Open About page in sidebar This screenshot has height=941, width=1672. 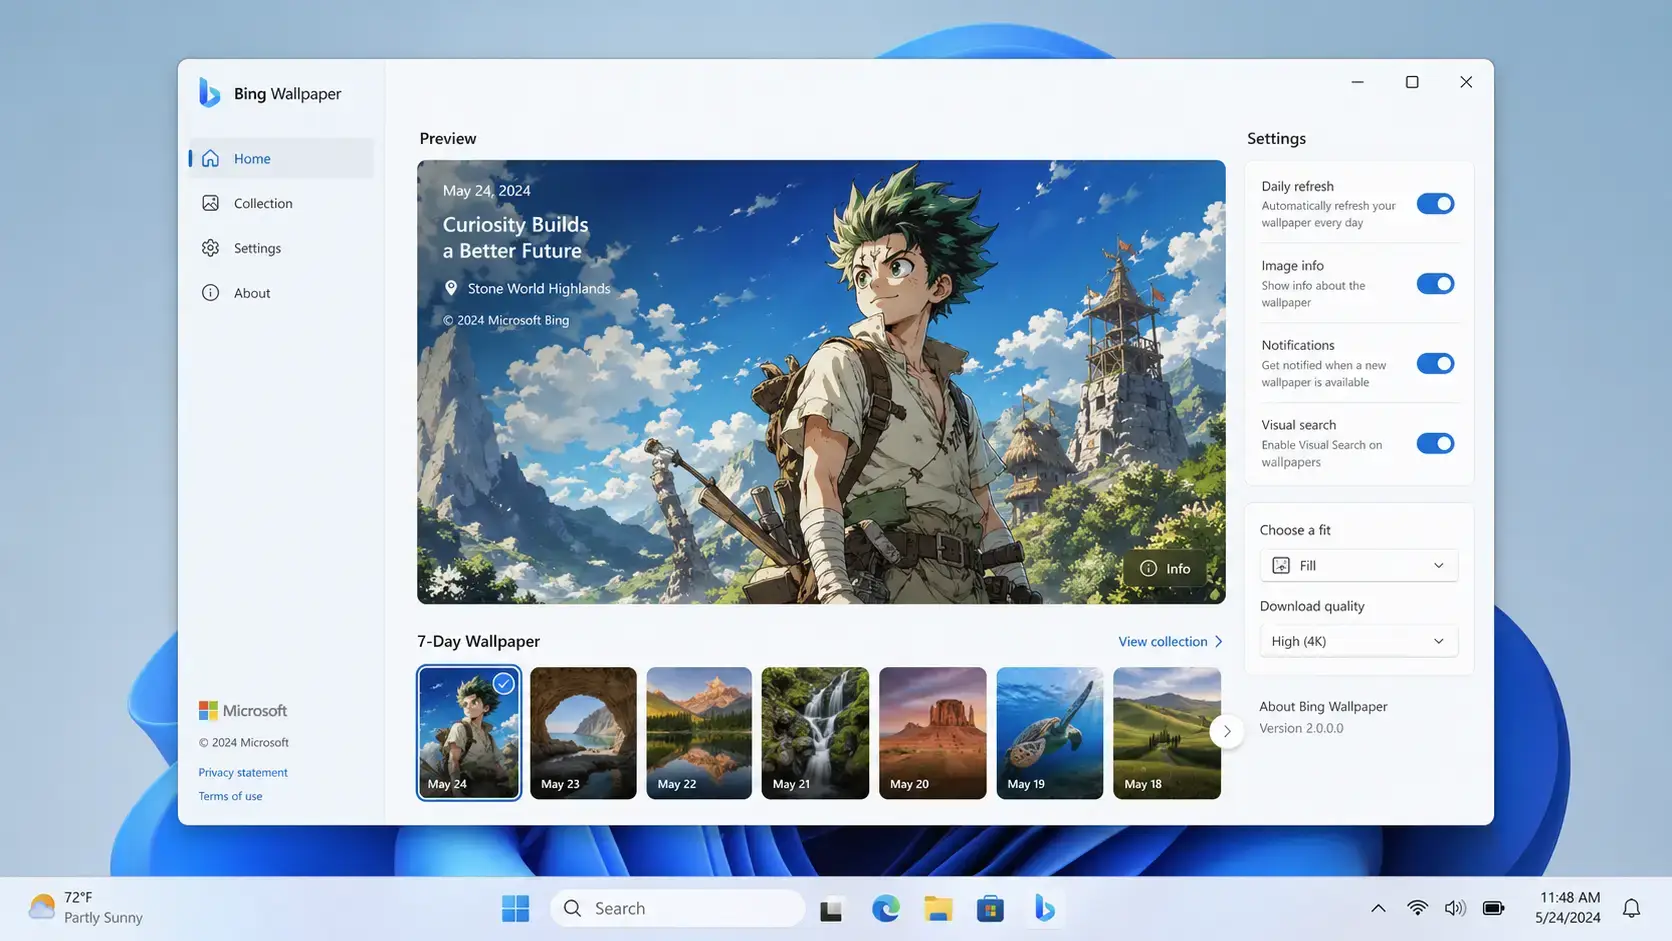pyautogui.click(x=281, y=293)
